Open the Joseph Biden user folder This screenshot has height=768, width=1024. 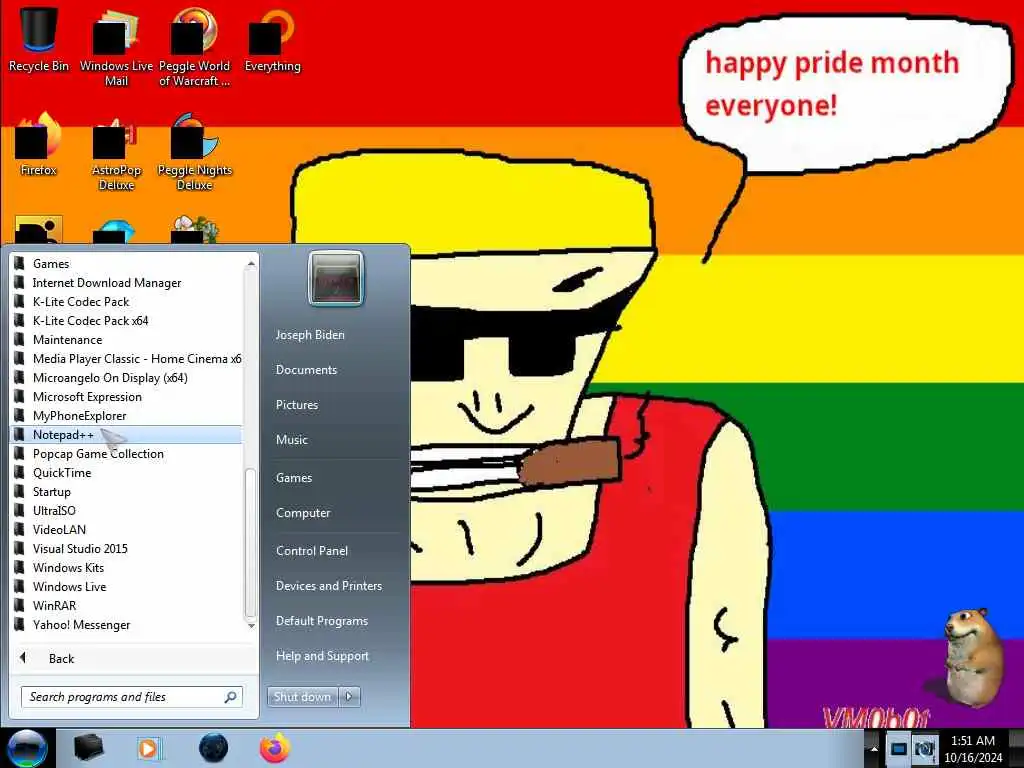point(310,335)
